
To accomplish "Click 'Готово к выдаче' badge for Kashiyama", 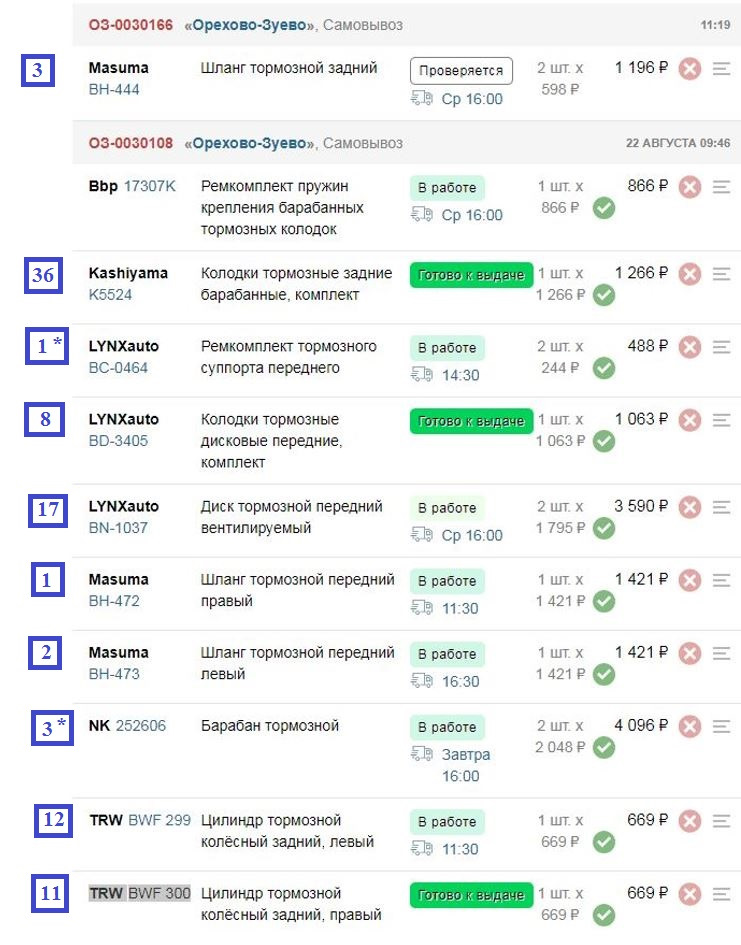I will [x=471, y=275].
